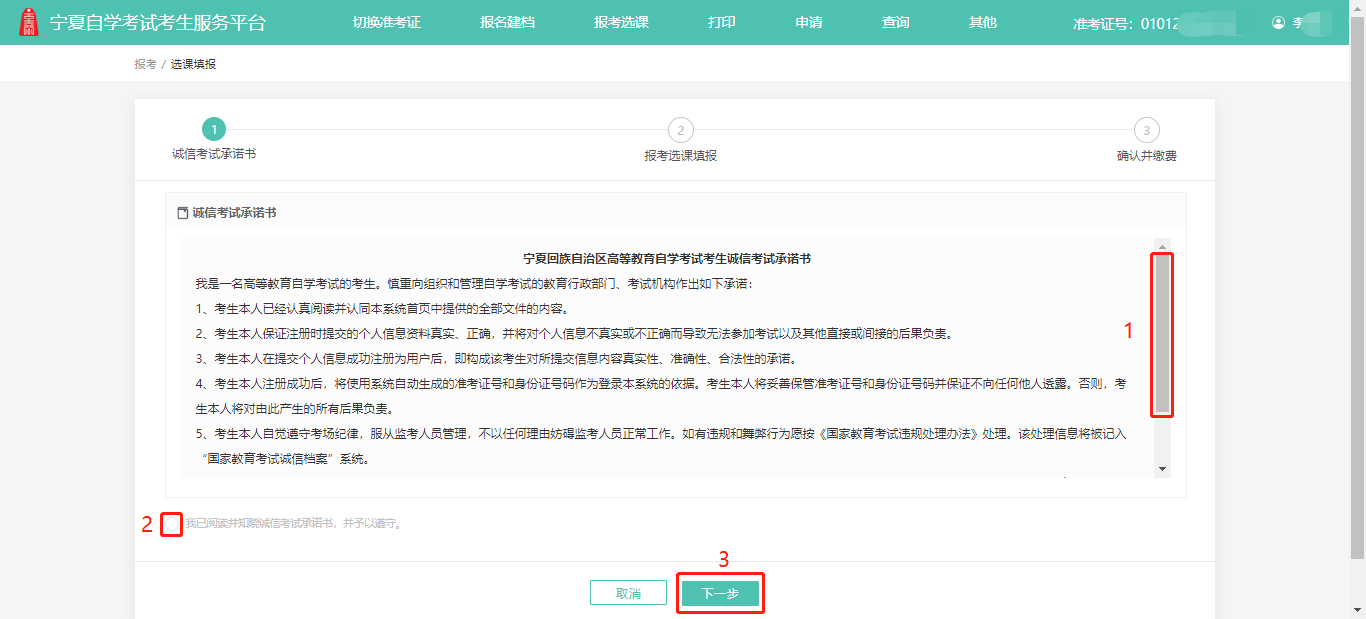1366x619 pixels.
Task: Select step 1 circle 诚信考试承诺书
Action: click(213, 129)
